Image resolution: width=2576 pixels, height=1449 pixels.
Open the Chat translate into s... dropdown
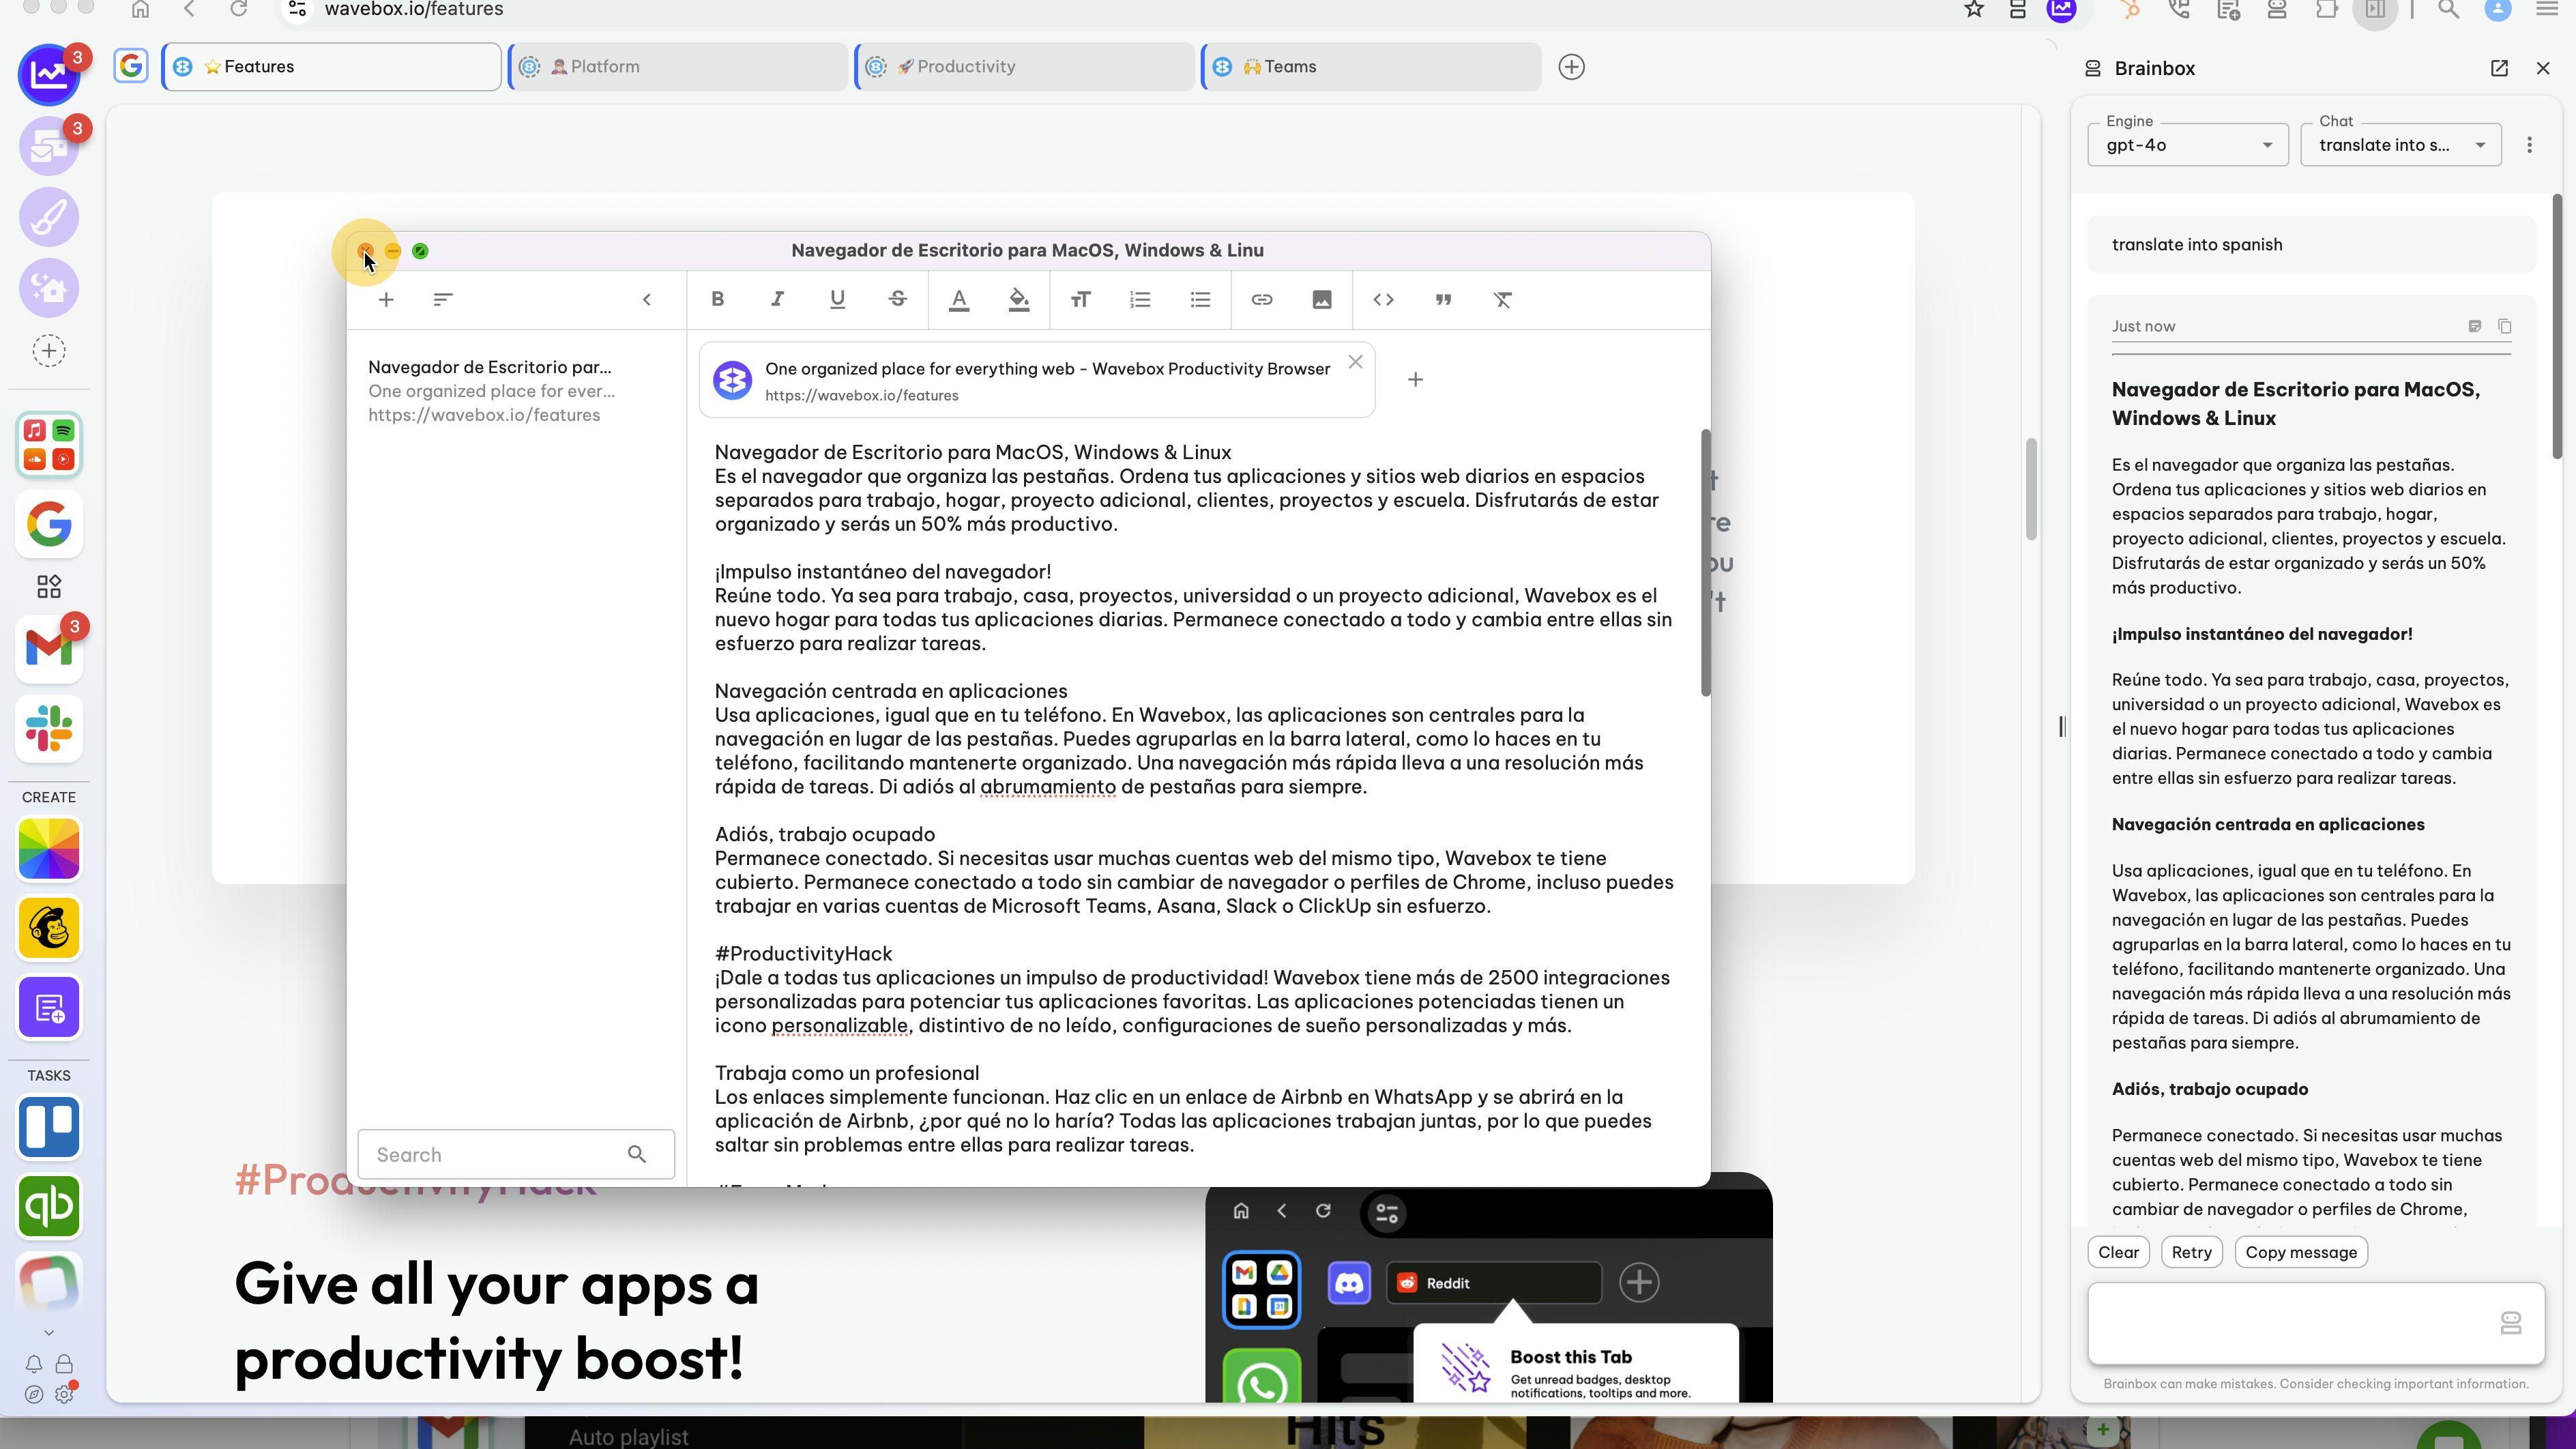pos(2401,145)
